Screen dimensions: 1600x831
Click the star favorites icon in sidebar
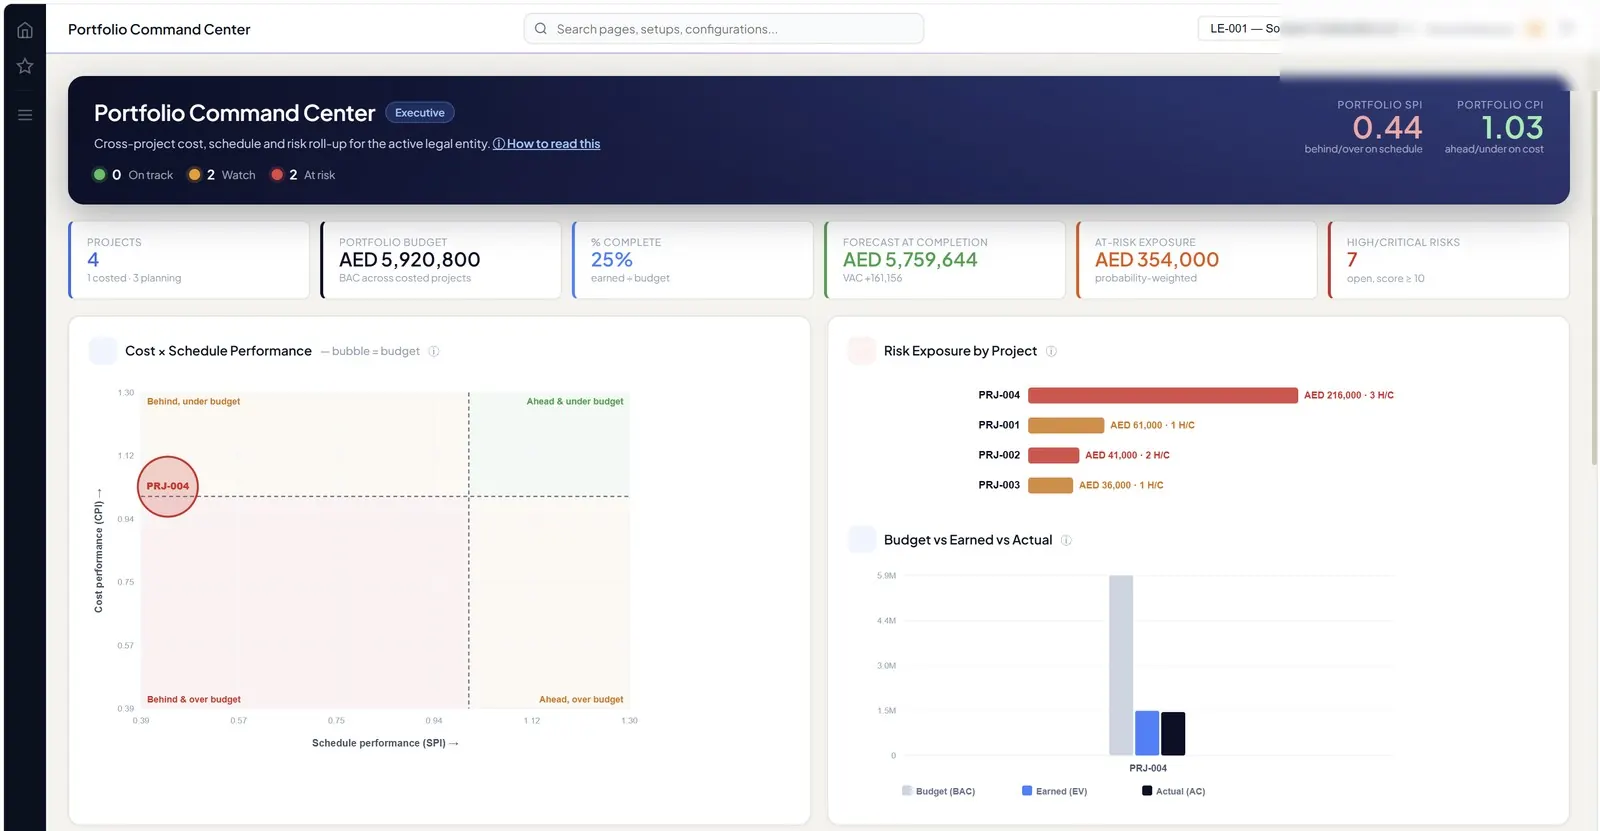click(x=25, y=66)
